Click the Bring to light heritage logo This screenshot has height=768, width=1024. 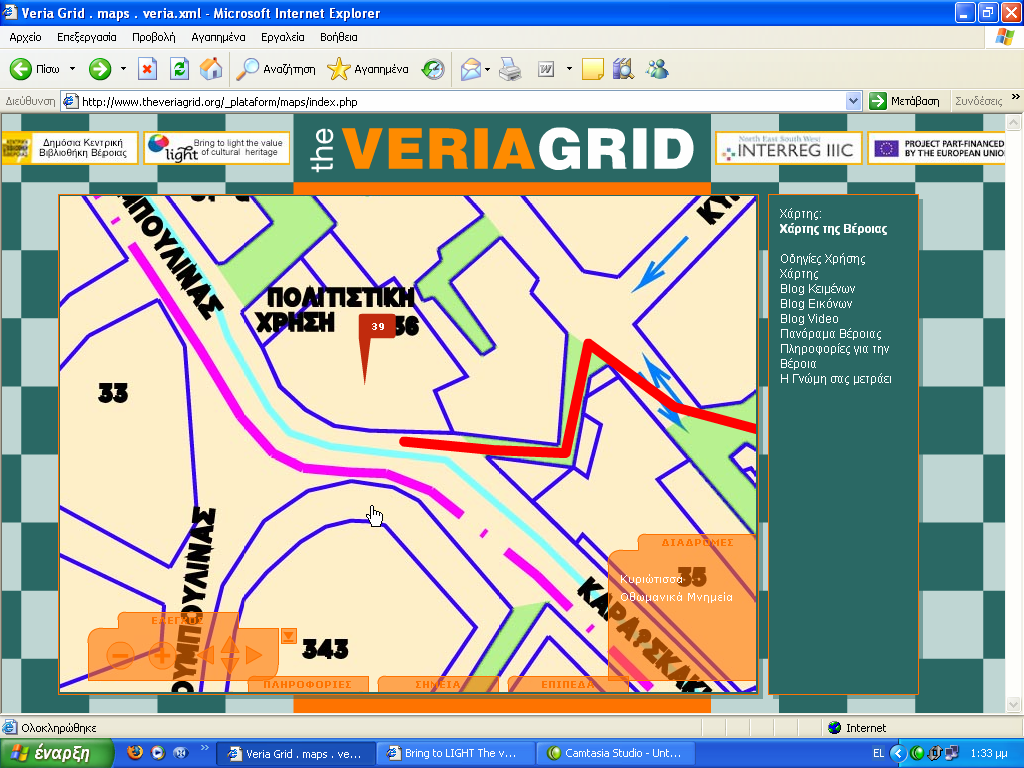pos(216,148)
